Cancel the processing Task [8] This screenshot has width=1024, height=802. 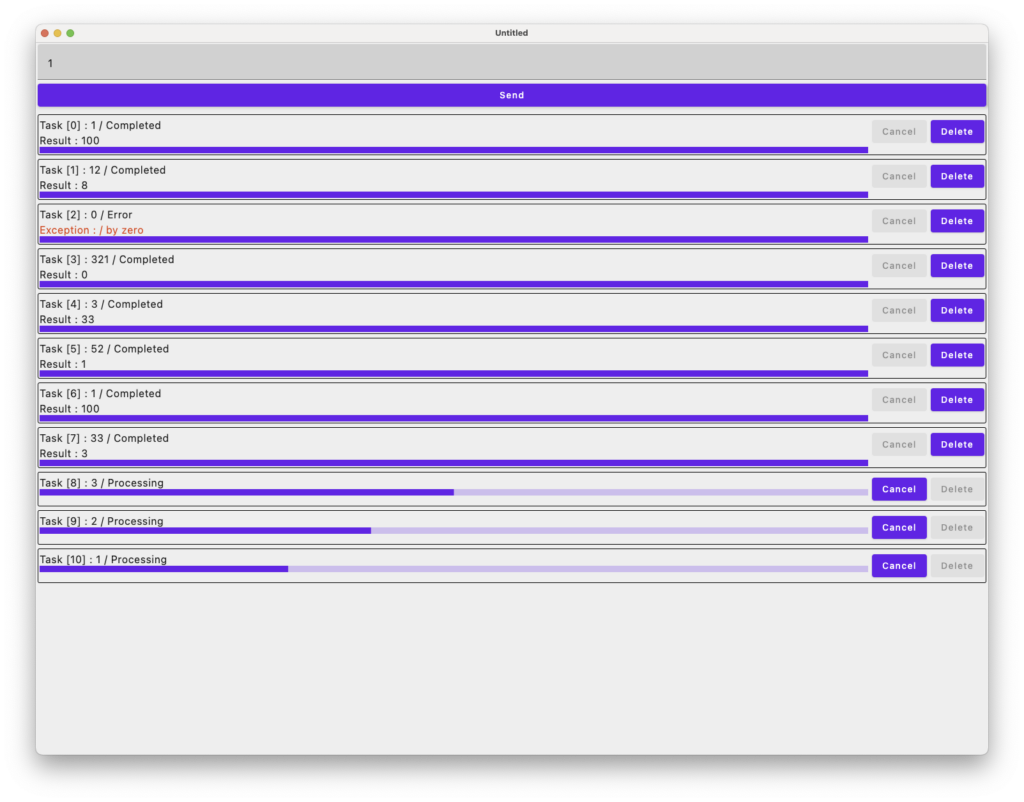[x=899, y=489]
